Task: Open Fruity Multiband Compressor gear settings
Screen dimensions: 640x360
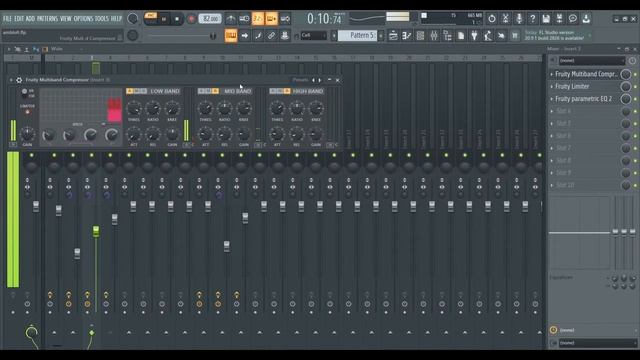Action: 19,80
